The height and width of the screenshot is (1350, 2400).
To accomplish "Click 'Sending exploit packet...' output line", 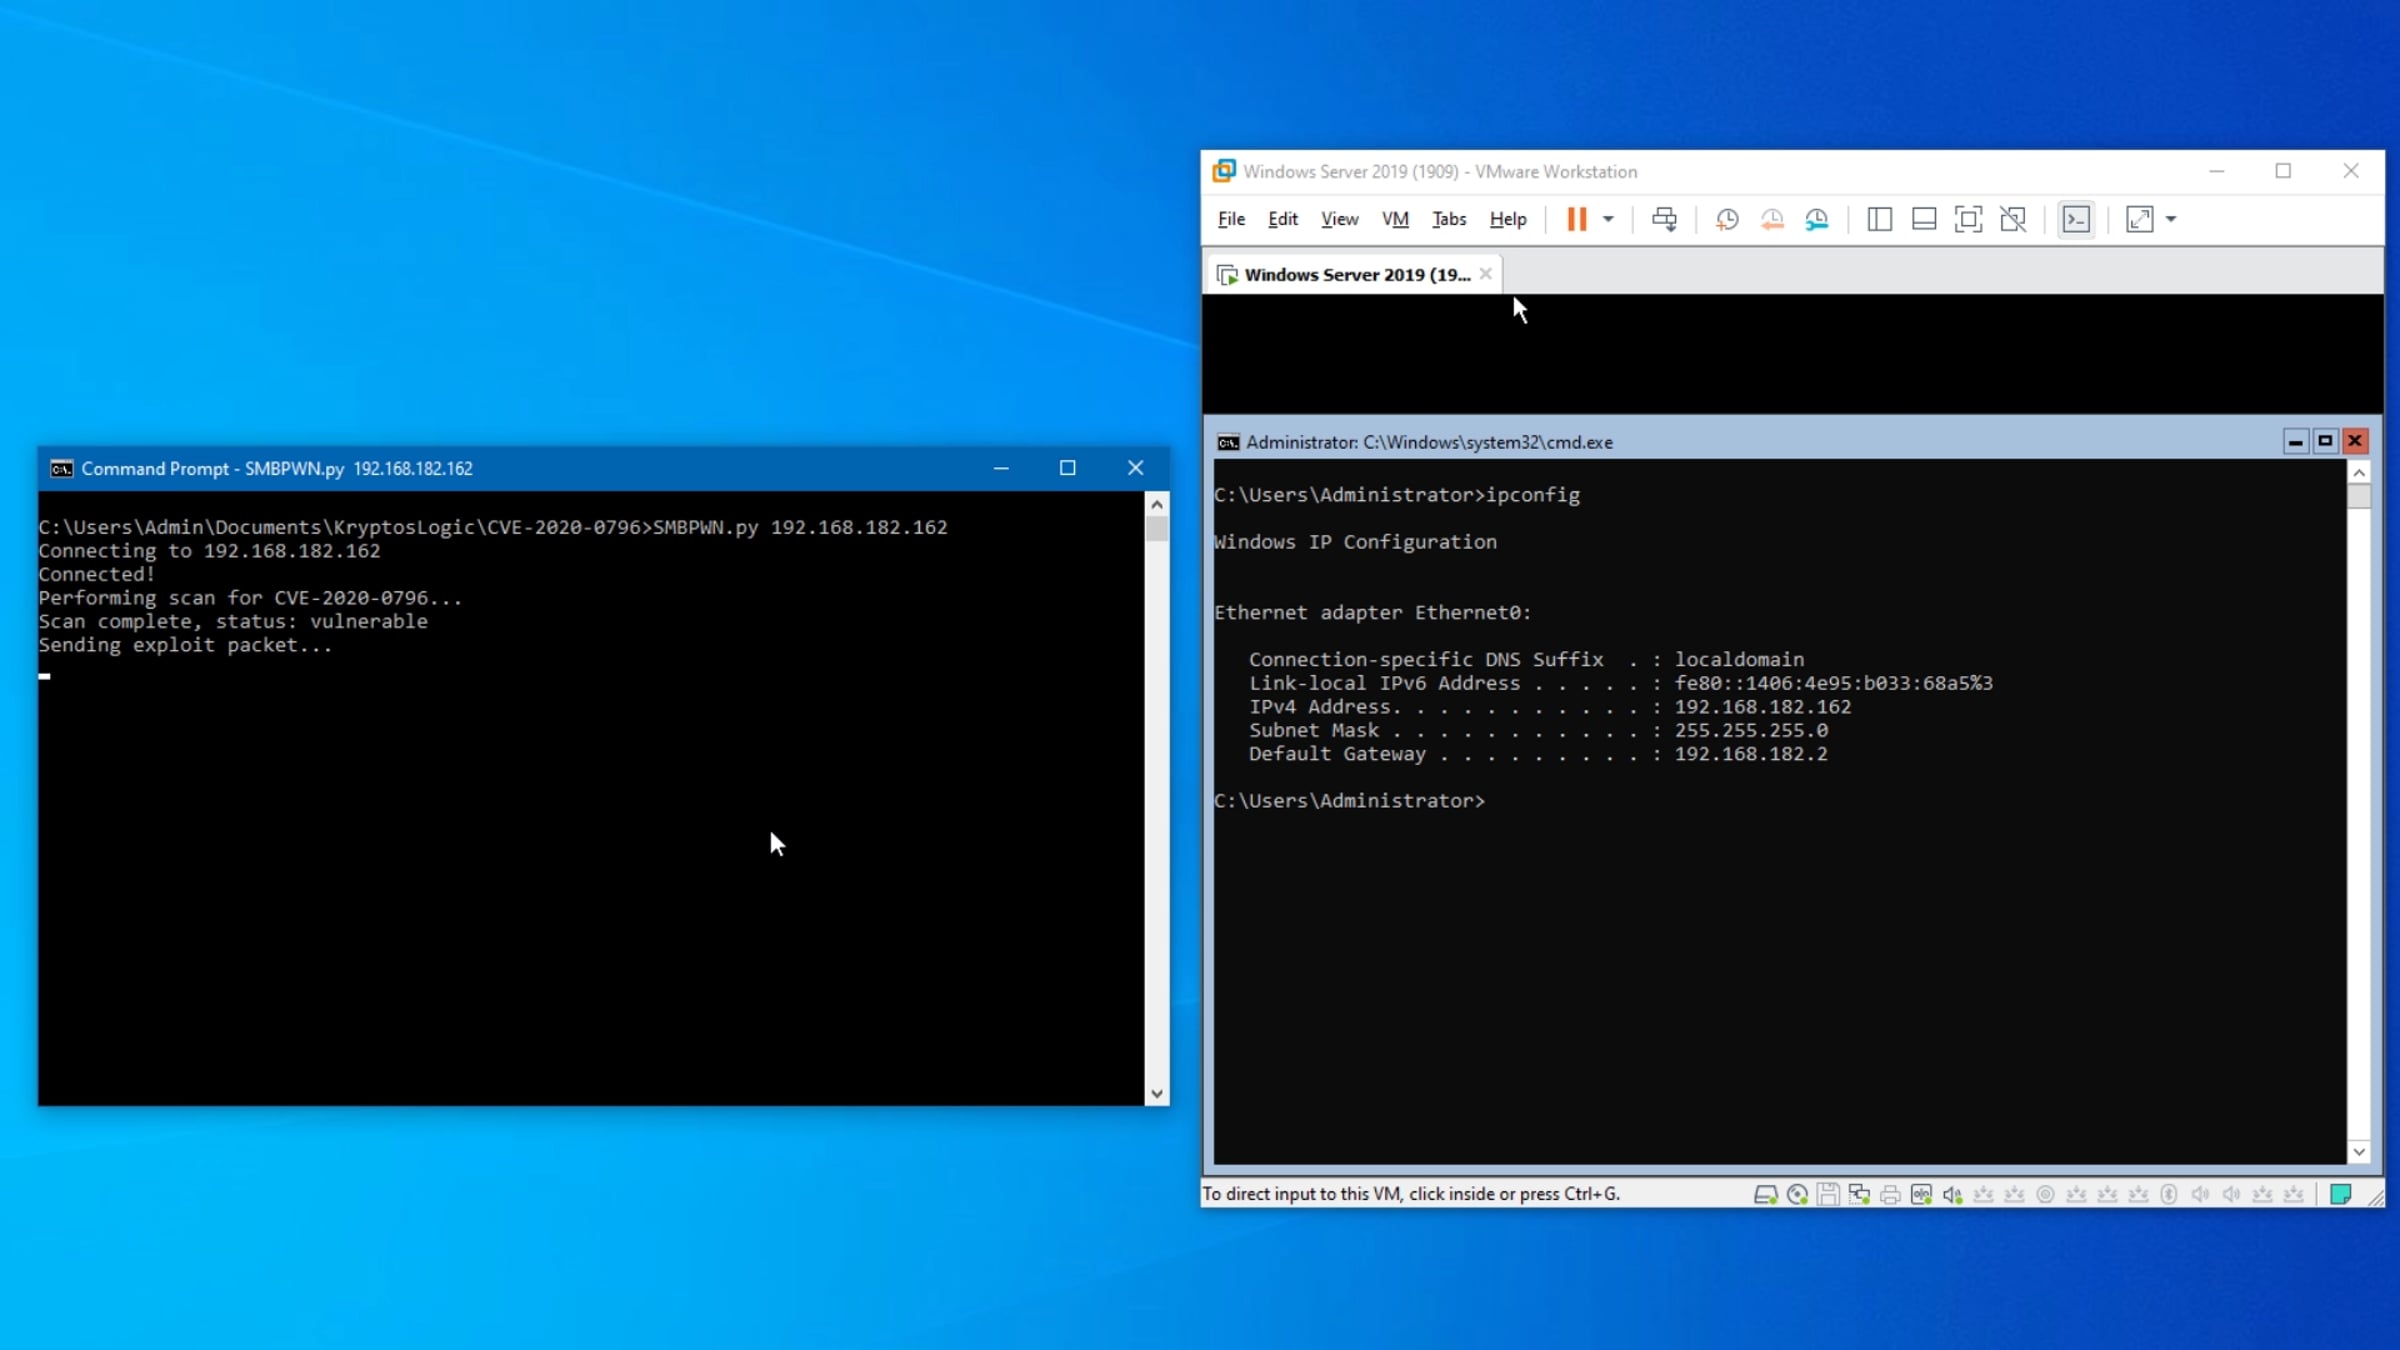I will tap(185, 645).
